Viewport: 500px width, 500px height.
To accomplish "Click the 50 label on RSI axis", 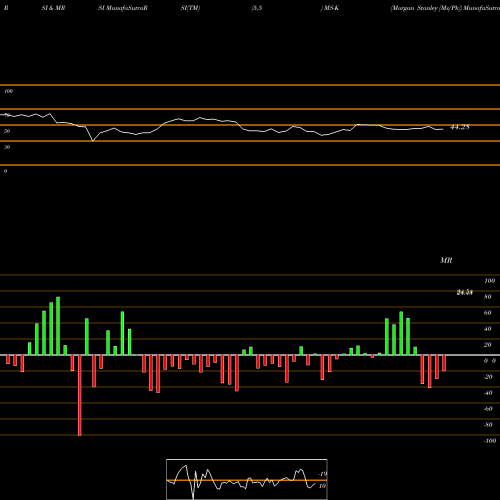I will coord(7,131).
